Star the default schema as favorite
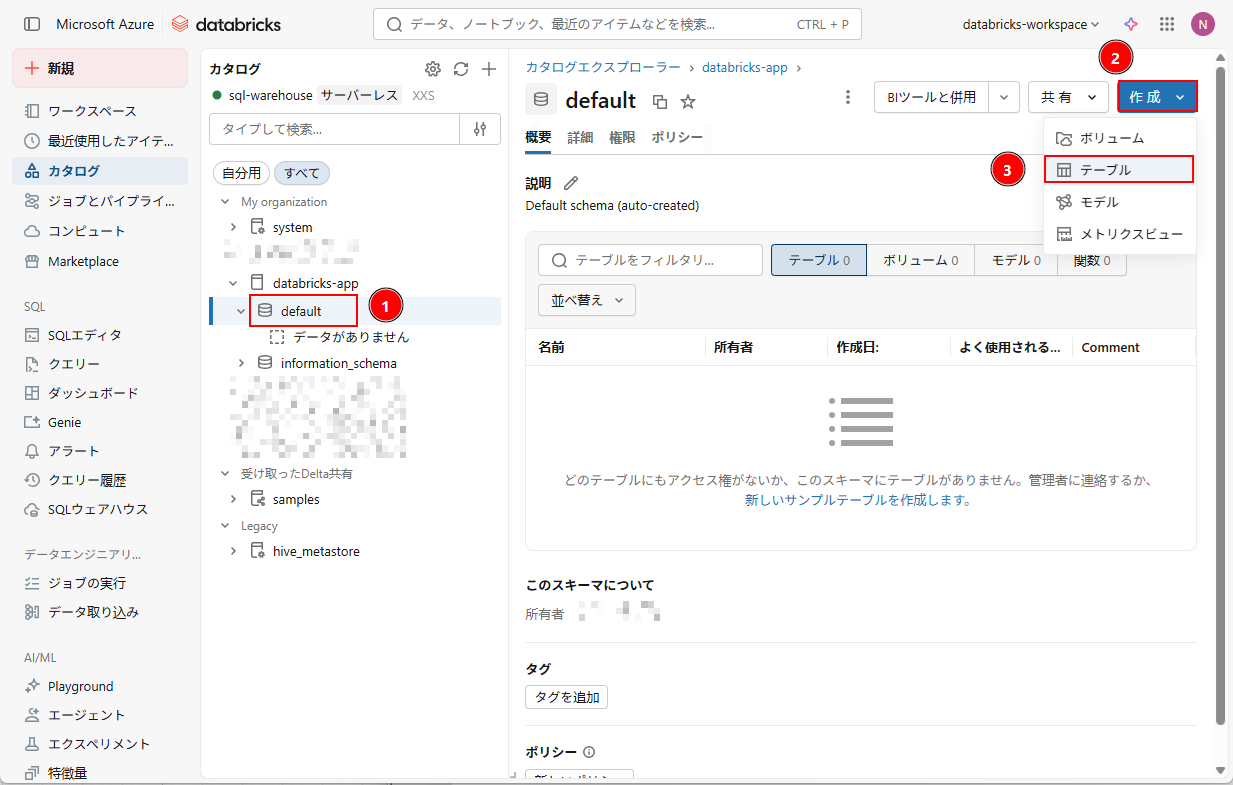 tap(688, 101)
